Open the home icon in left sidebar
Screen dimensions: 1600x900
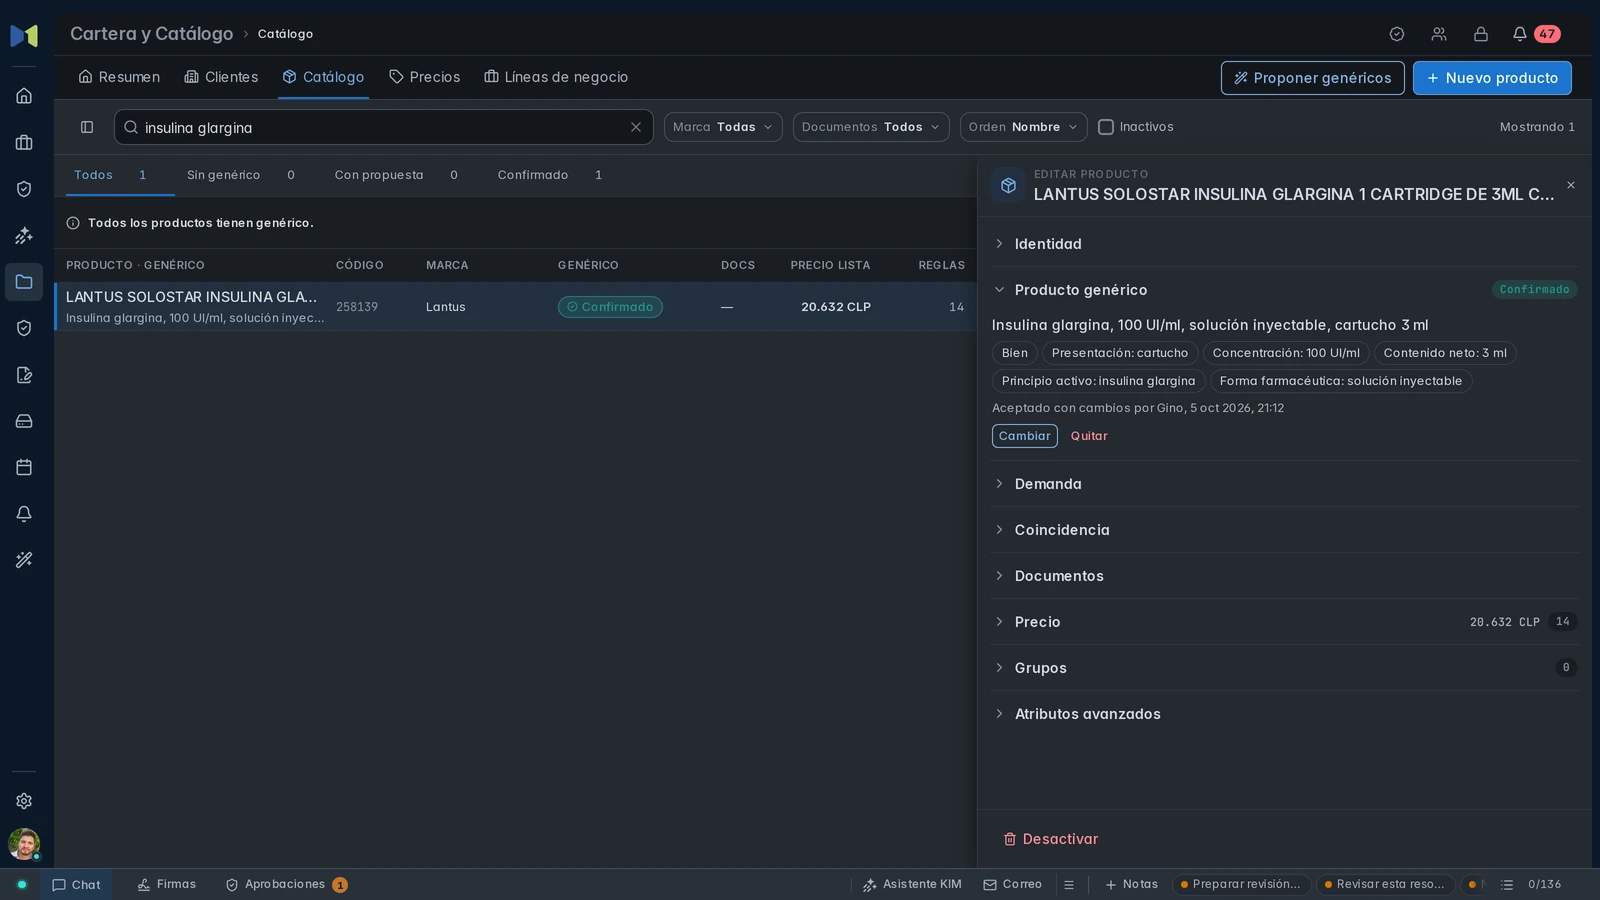24,96
